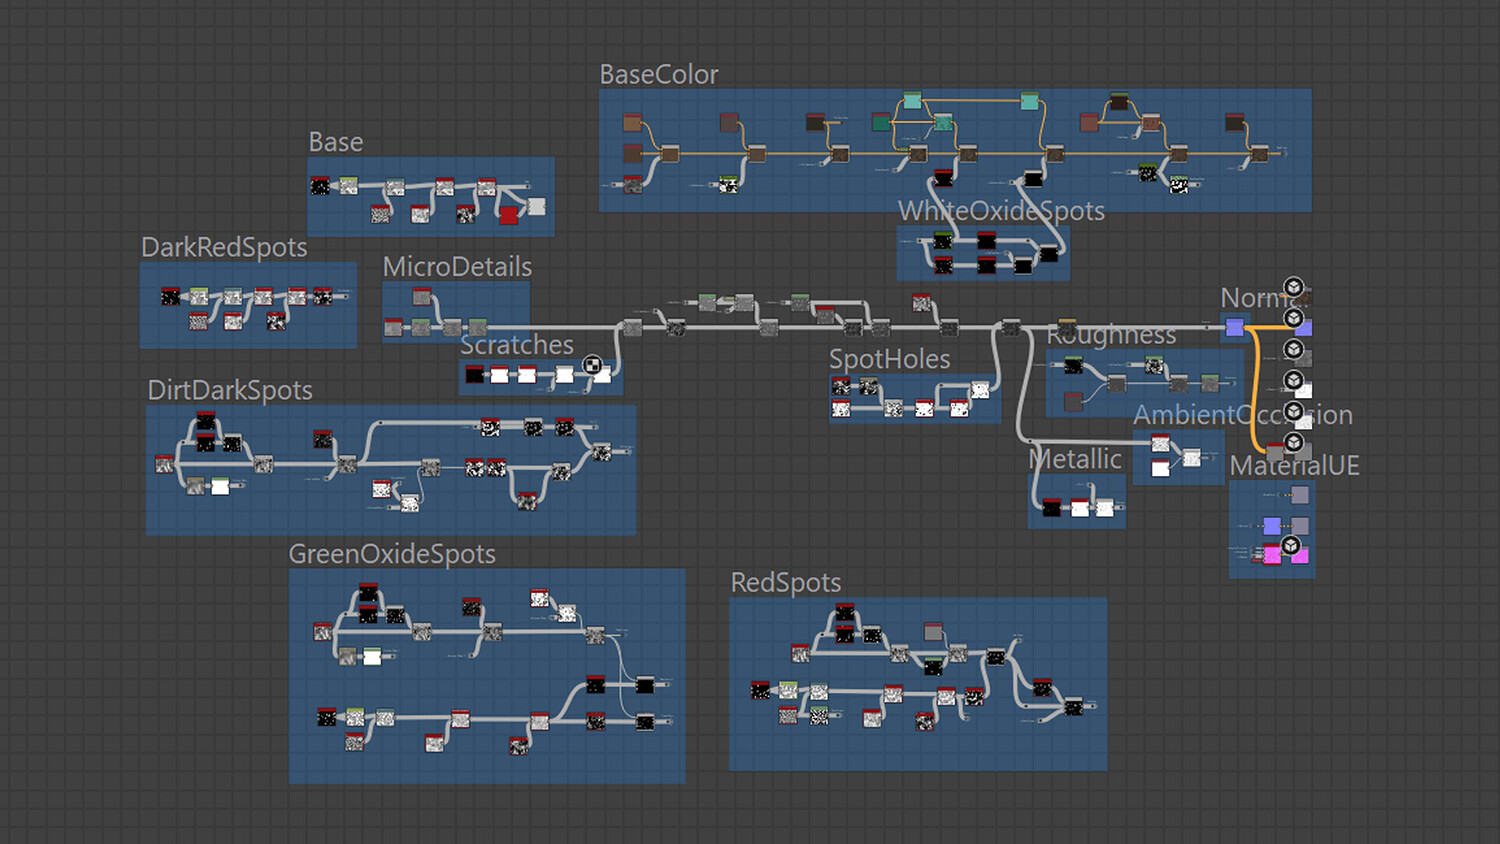
Task: Select the black node in the Metallic frame
Action: pyautogui.click(x=1051, y=508)
